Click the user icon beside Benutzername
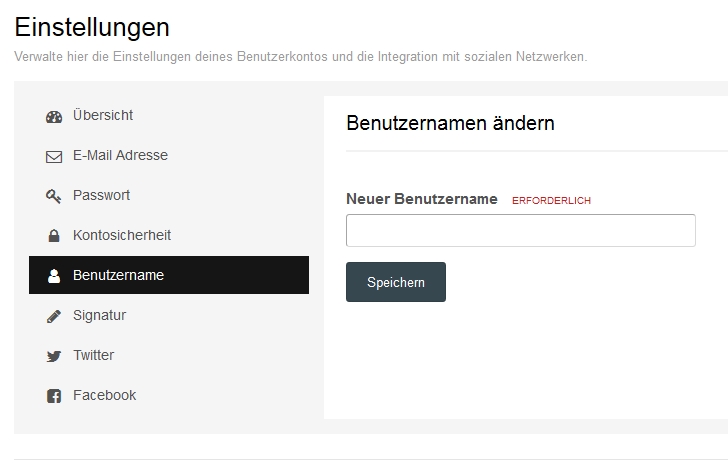728x471 pixels. click(x=54, y=276)
